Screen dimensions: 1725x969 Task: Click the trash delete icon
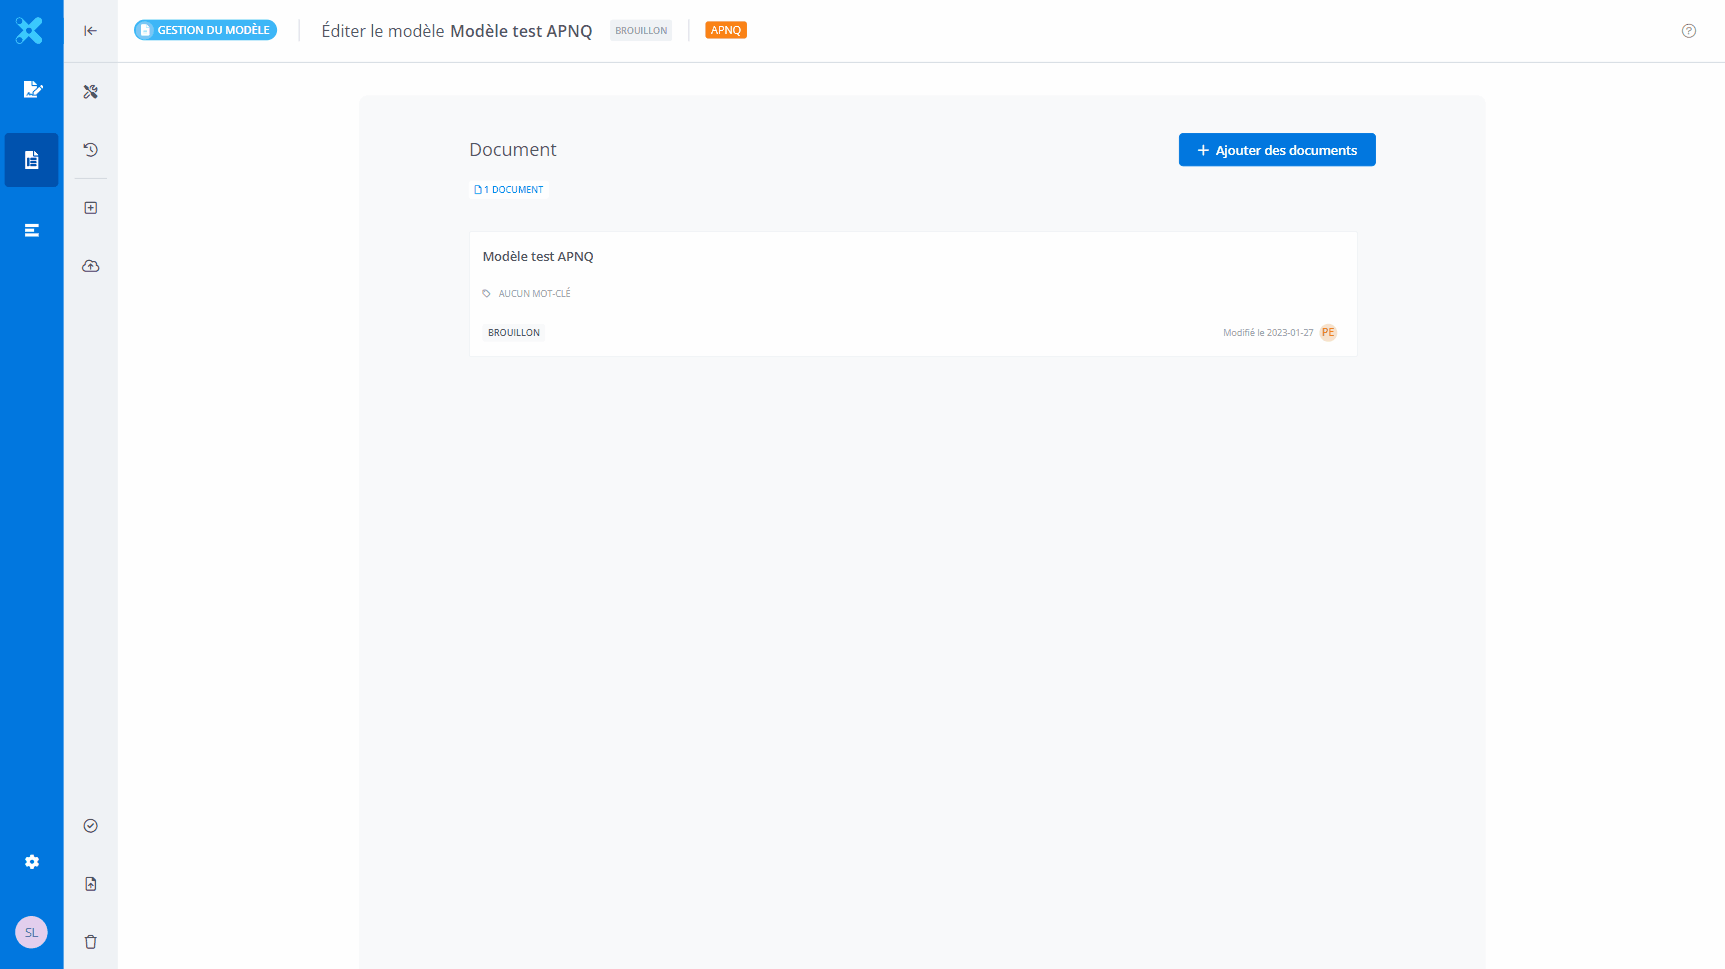point(91,942)
